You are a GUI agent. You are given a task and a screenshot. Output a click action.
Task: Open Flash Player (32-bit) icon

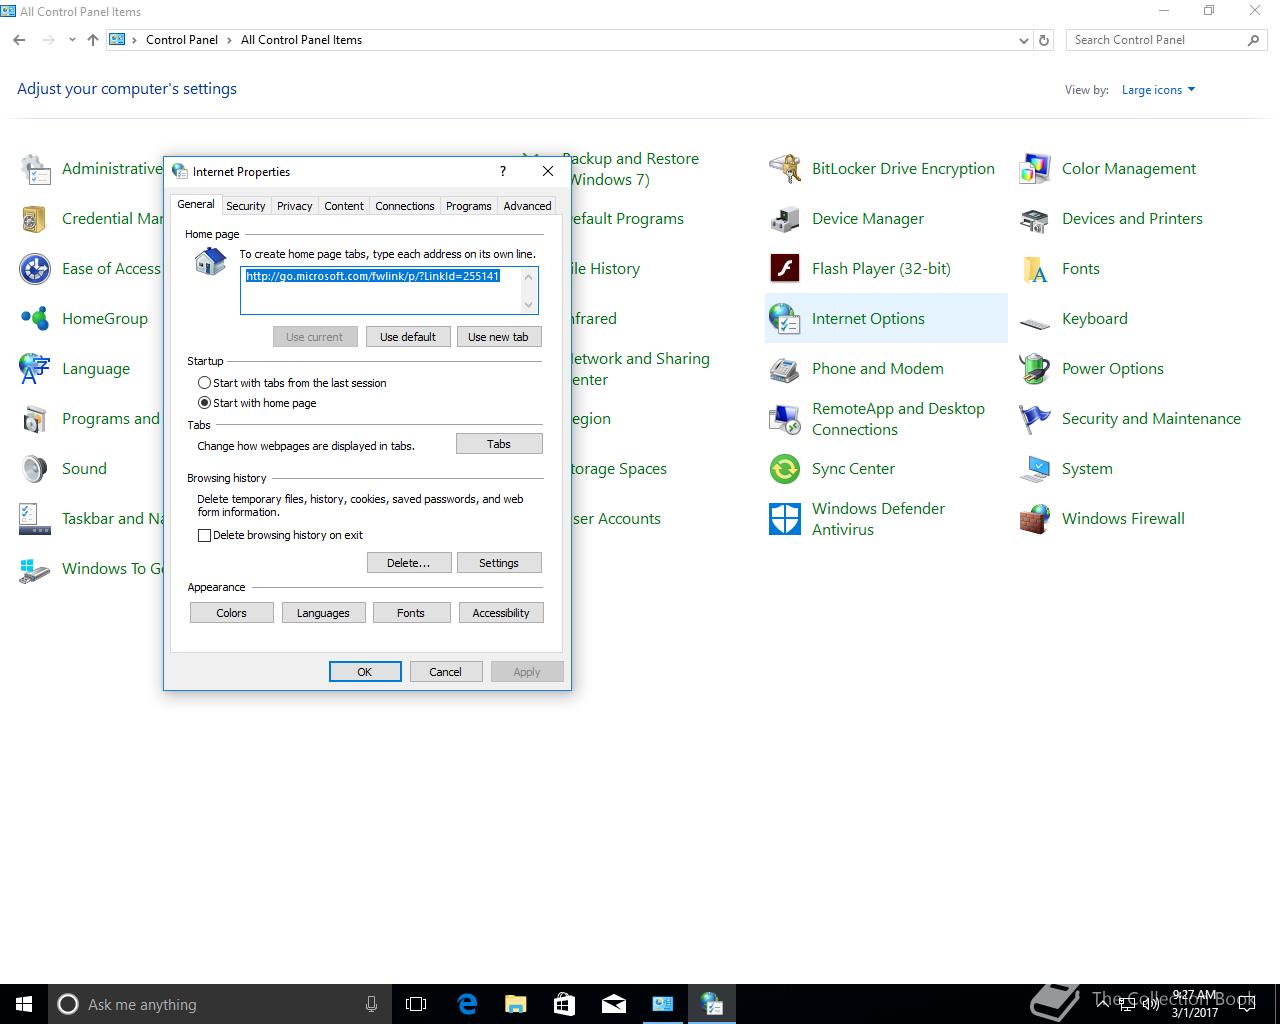click(x=785, y=269)
